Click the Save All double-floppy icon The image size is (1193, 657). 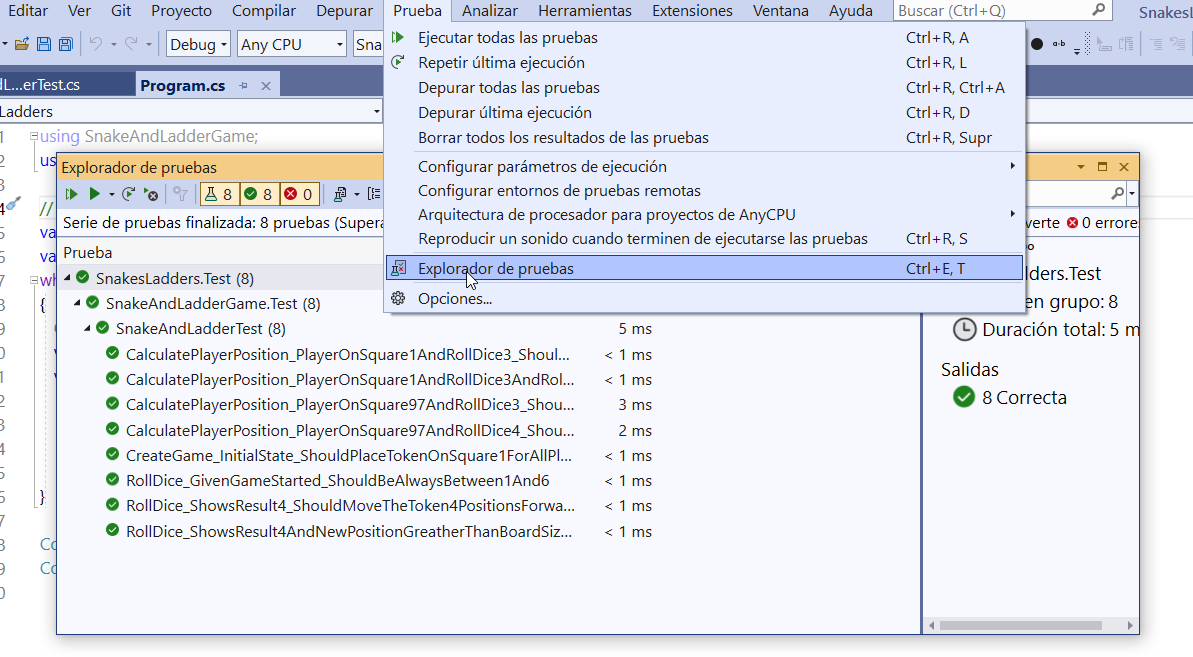pyautogui.click(x=65, y=44)
